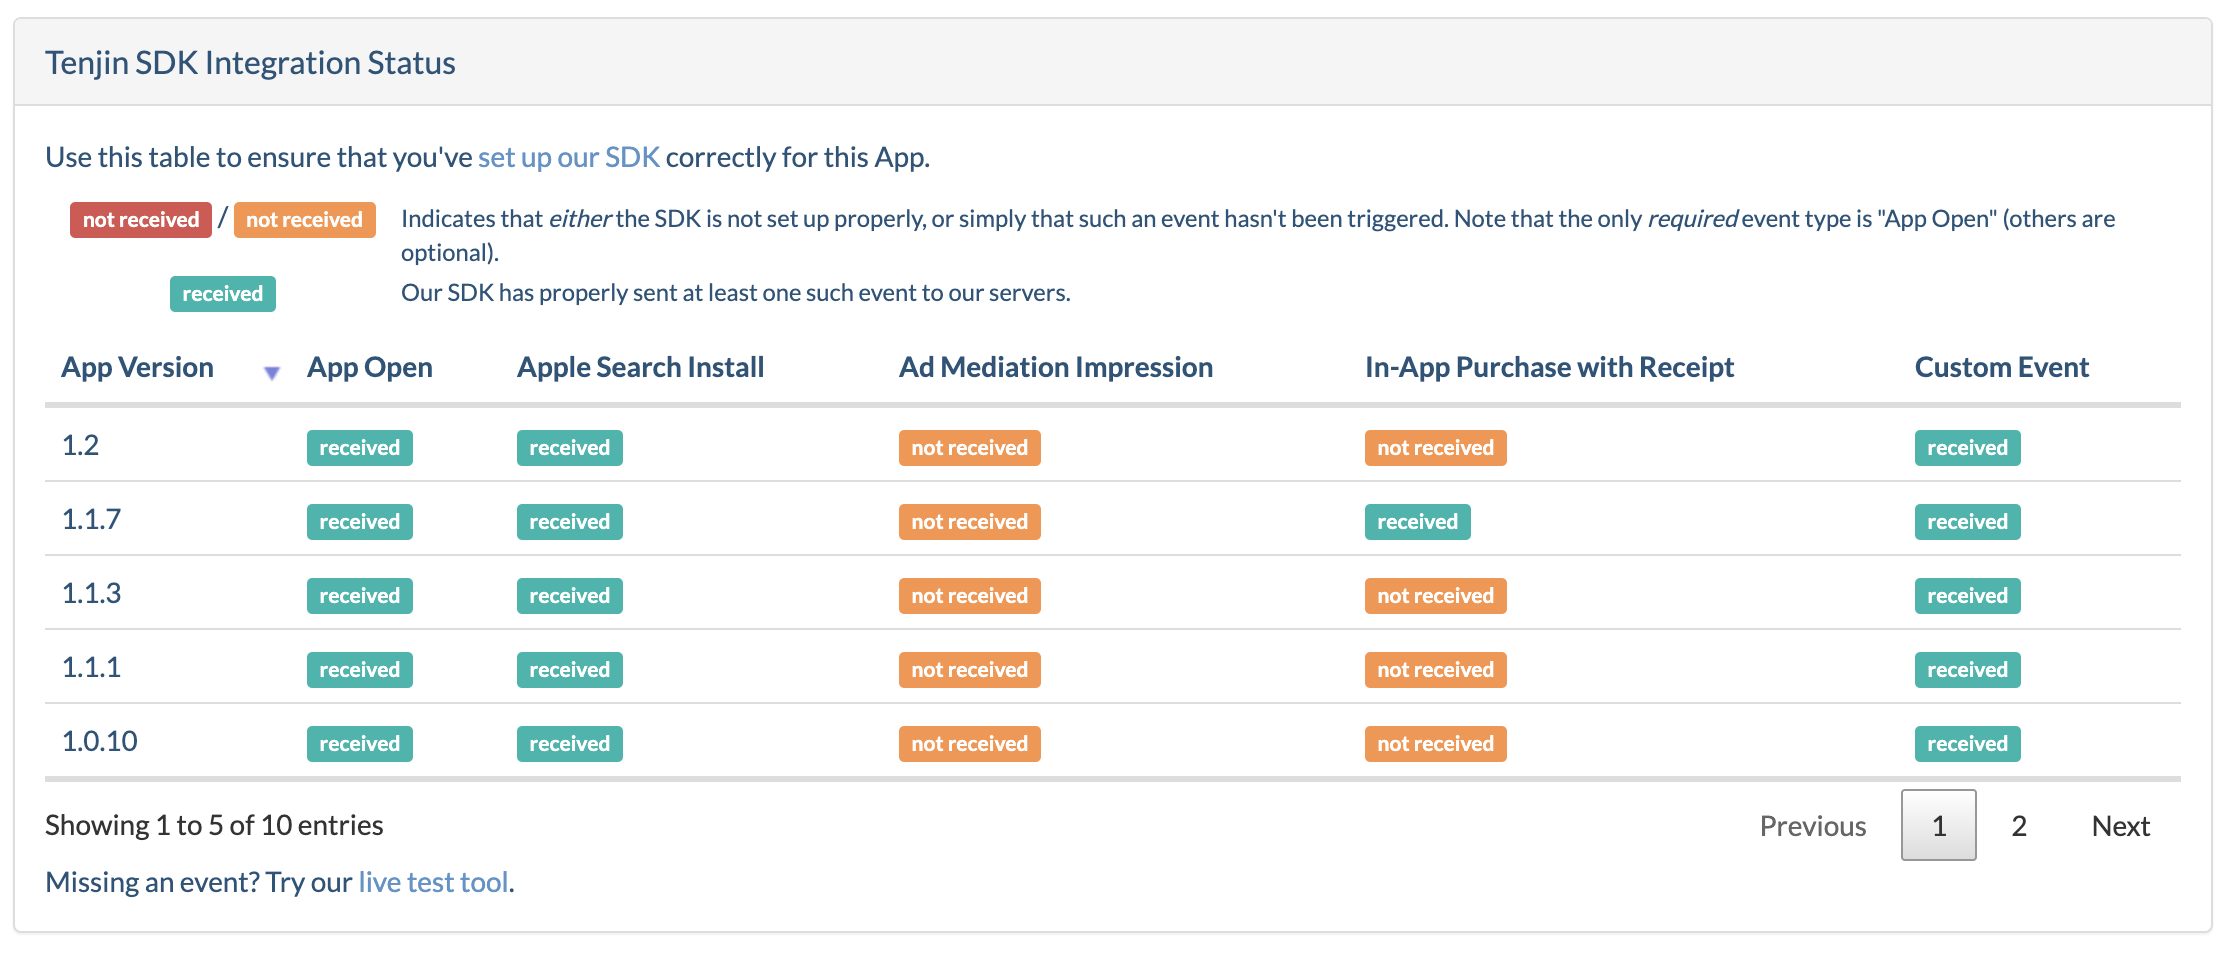
Task: Go to the Previous page
Action: pyautogui.click(x=1813, y=826)
